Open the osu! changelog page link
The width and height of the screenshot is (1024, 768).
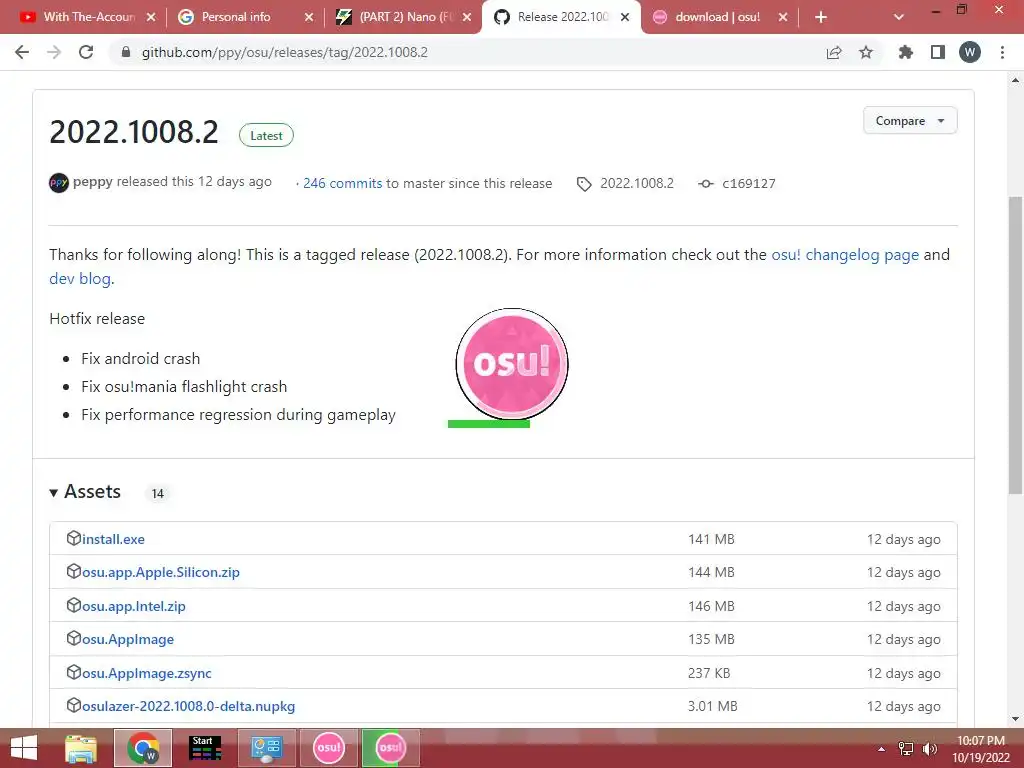(x=845, y=255)
